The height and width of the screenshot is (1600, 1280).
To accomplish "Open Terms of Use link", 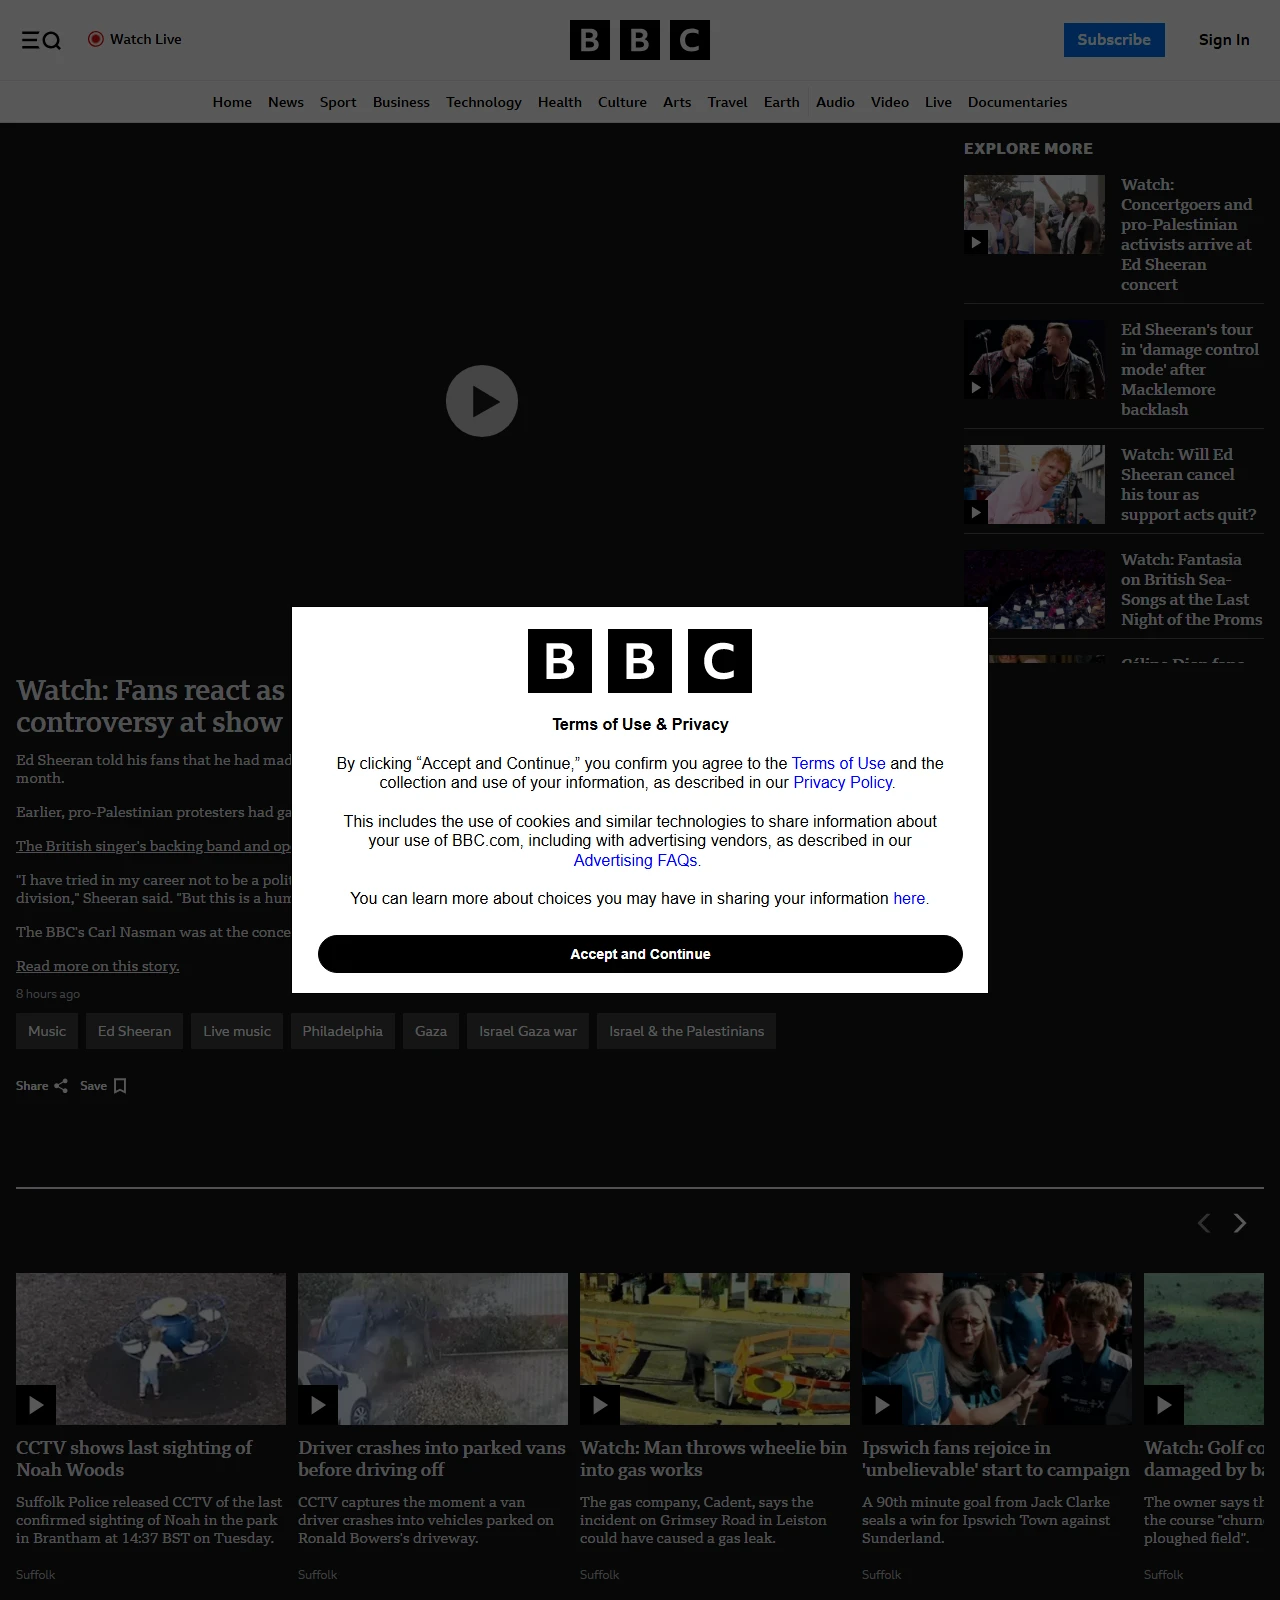I will pyautogui.click(x=839, y=763).
